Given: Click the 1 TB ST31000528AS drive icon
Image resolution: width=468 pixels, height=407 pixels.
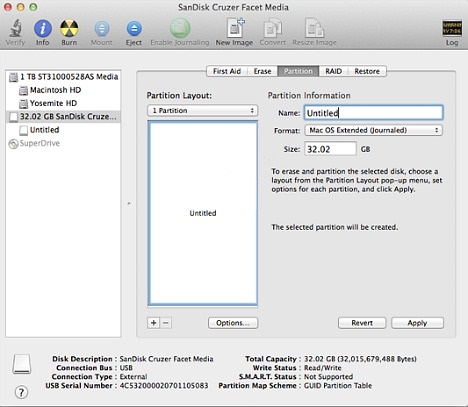Looking at the screenshot, I should [x=13, y=77].
